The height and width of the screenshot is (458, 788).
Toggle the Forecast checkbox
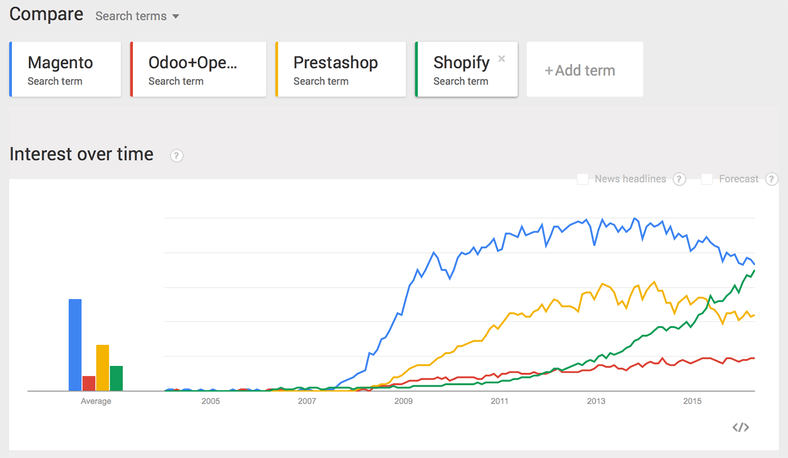(707, 179)
